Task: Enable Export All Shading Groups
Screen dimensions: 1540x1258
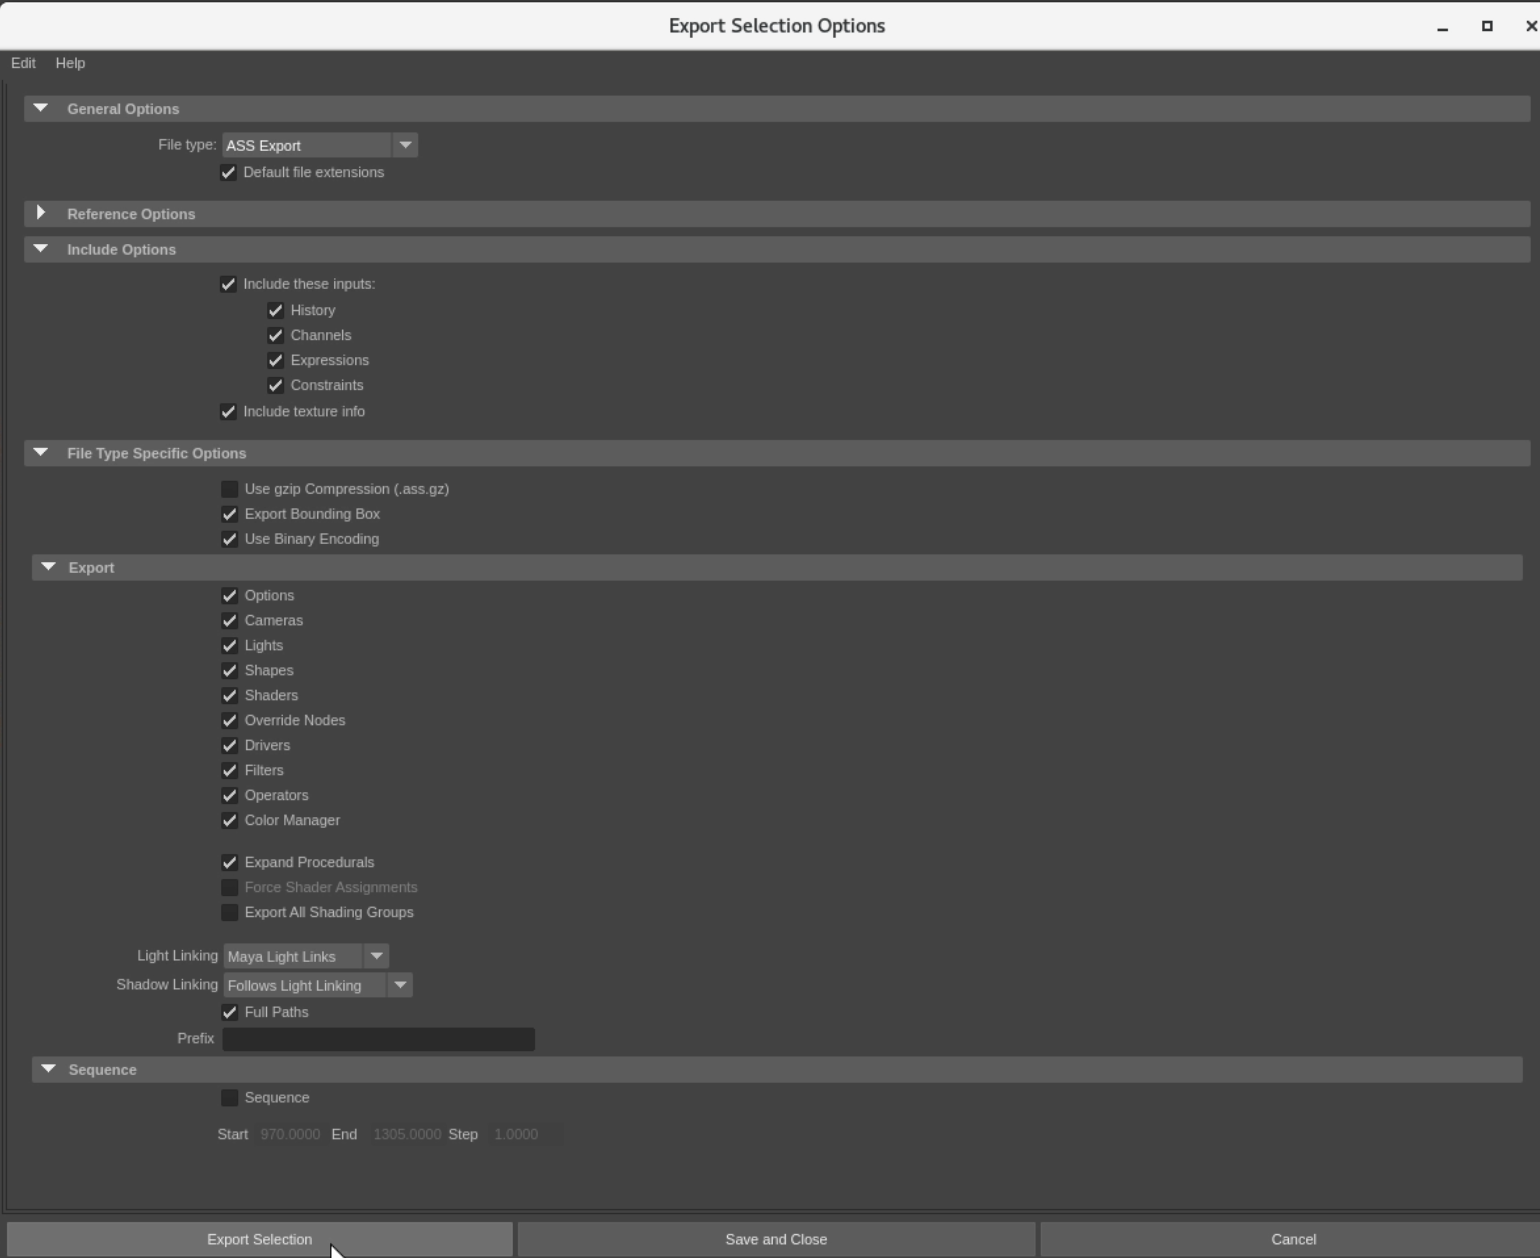Action: 230,912
